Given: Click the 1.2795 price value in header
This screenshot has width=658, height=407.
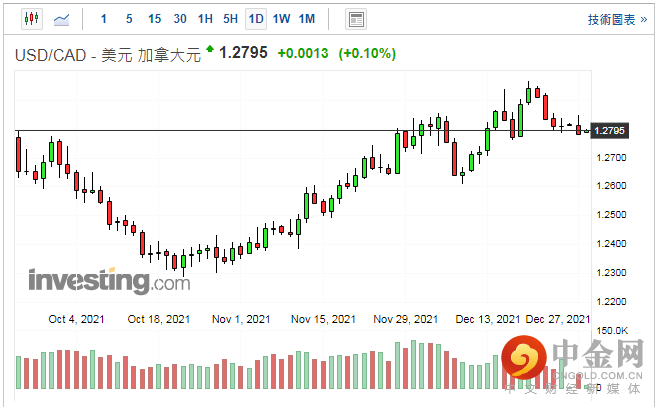Looking at the screenshot, I should point(243,53).
